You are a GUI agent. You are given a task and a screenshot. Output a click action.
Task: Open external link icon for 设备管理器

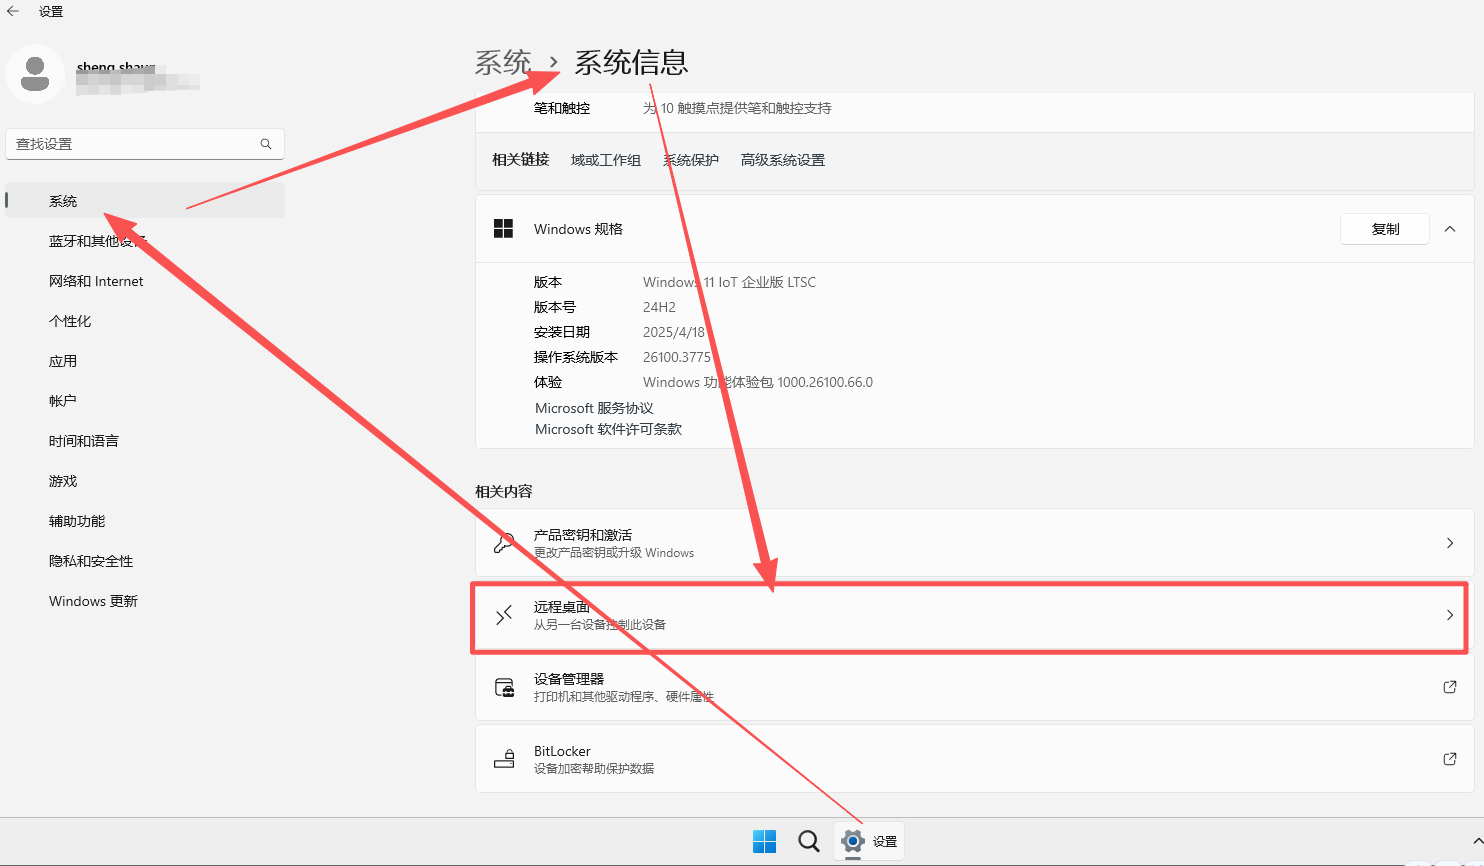[x=1450, y=687]
